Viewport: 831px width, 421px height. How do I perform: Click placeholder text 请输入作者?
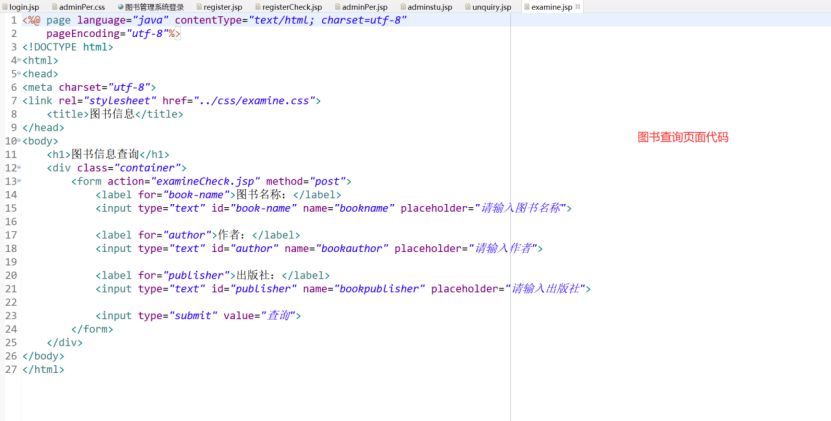click(x=503, y=249)
